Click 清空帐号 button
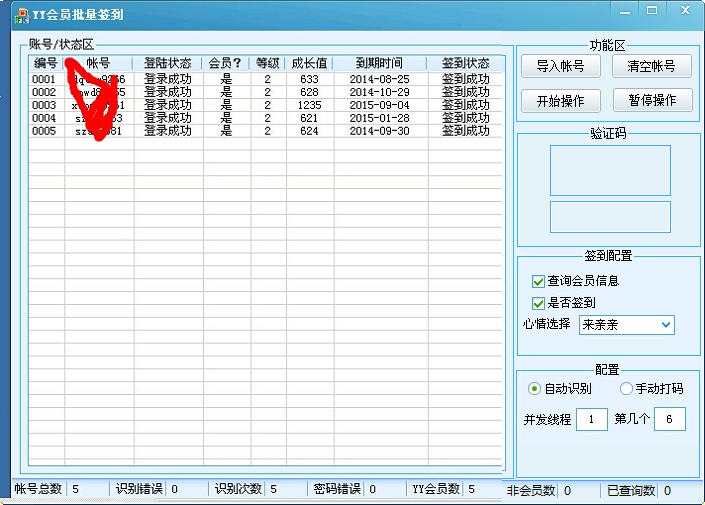 [651, 67]
